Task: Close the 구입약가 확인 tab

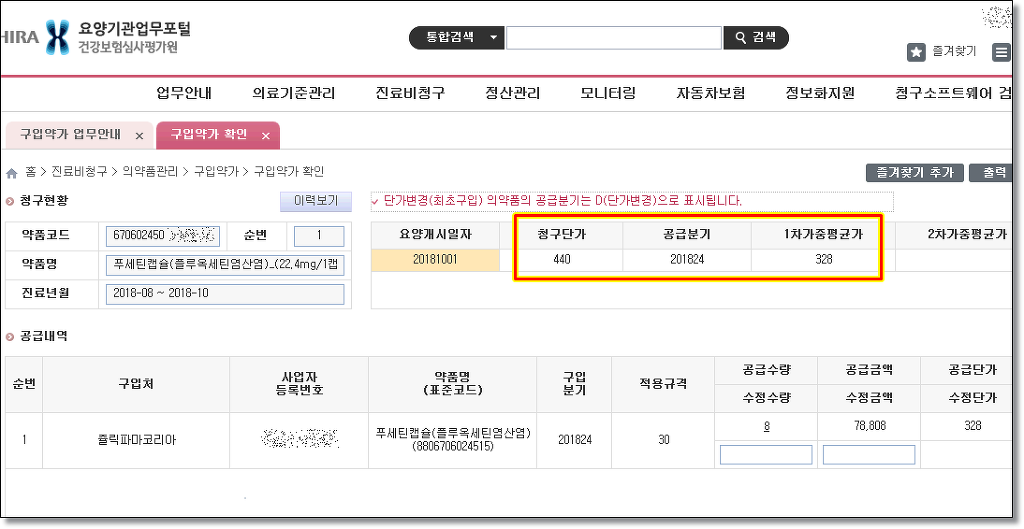Action: [265, 135]
